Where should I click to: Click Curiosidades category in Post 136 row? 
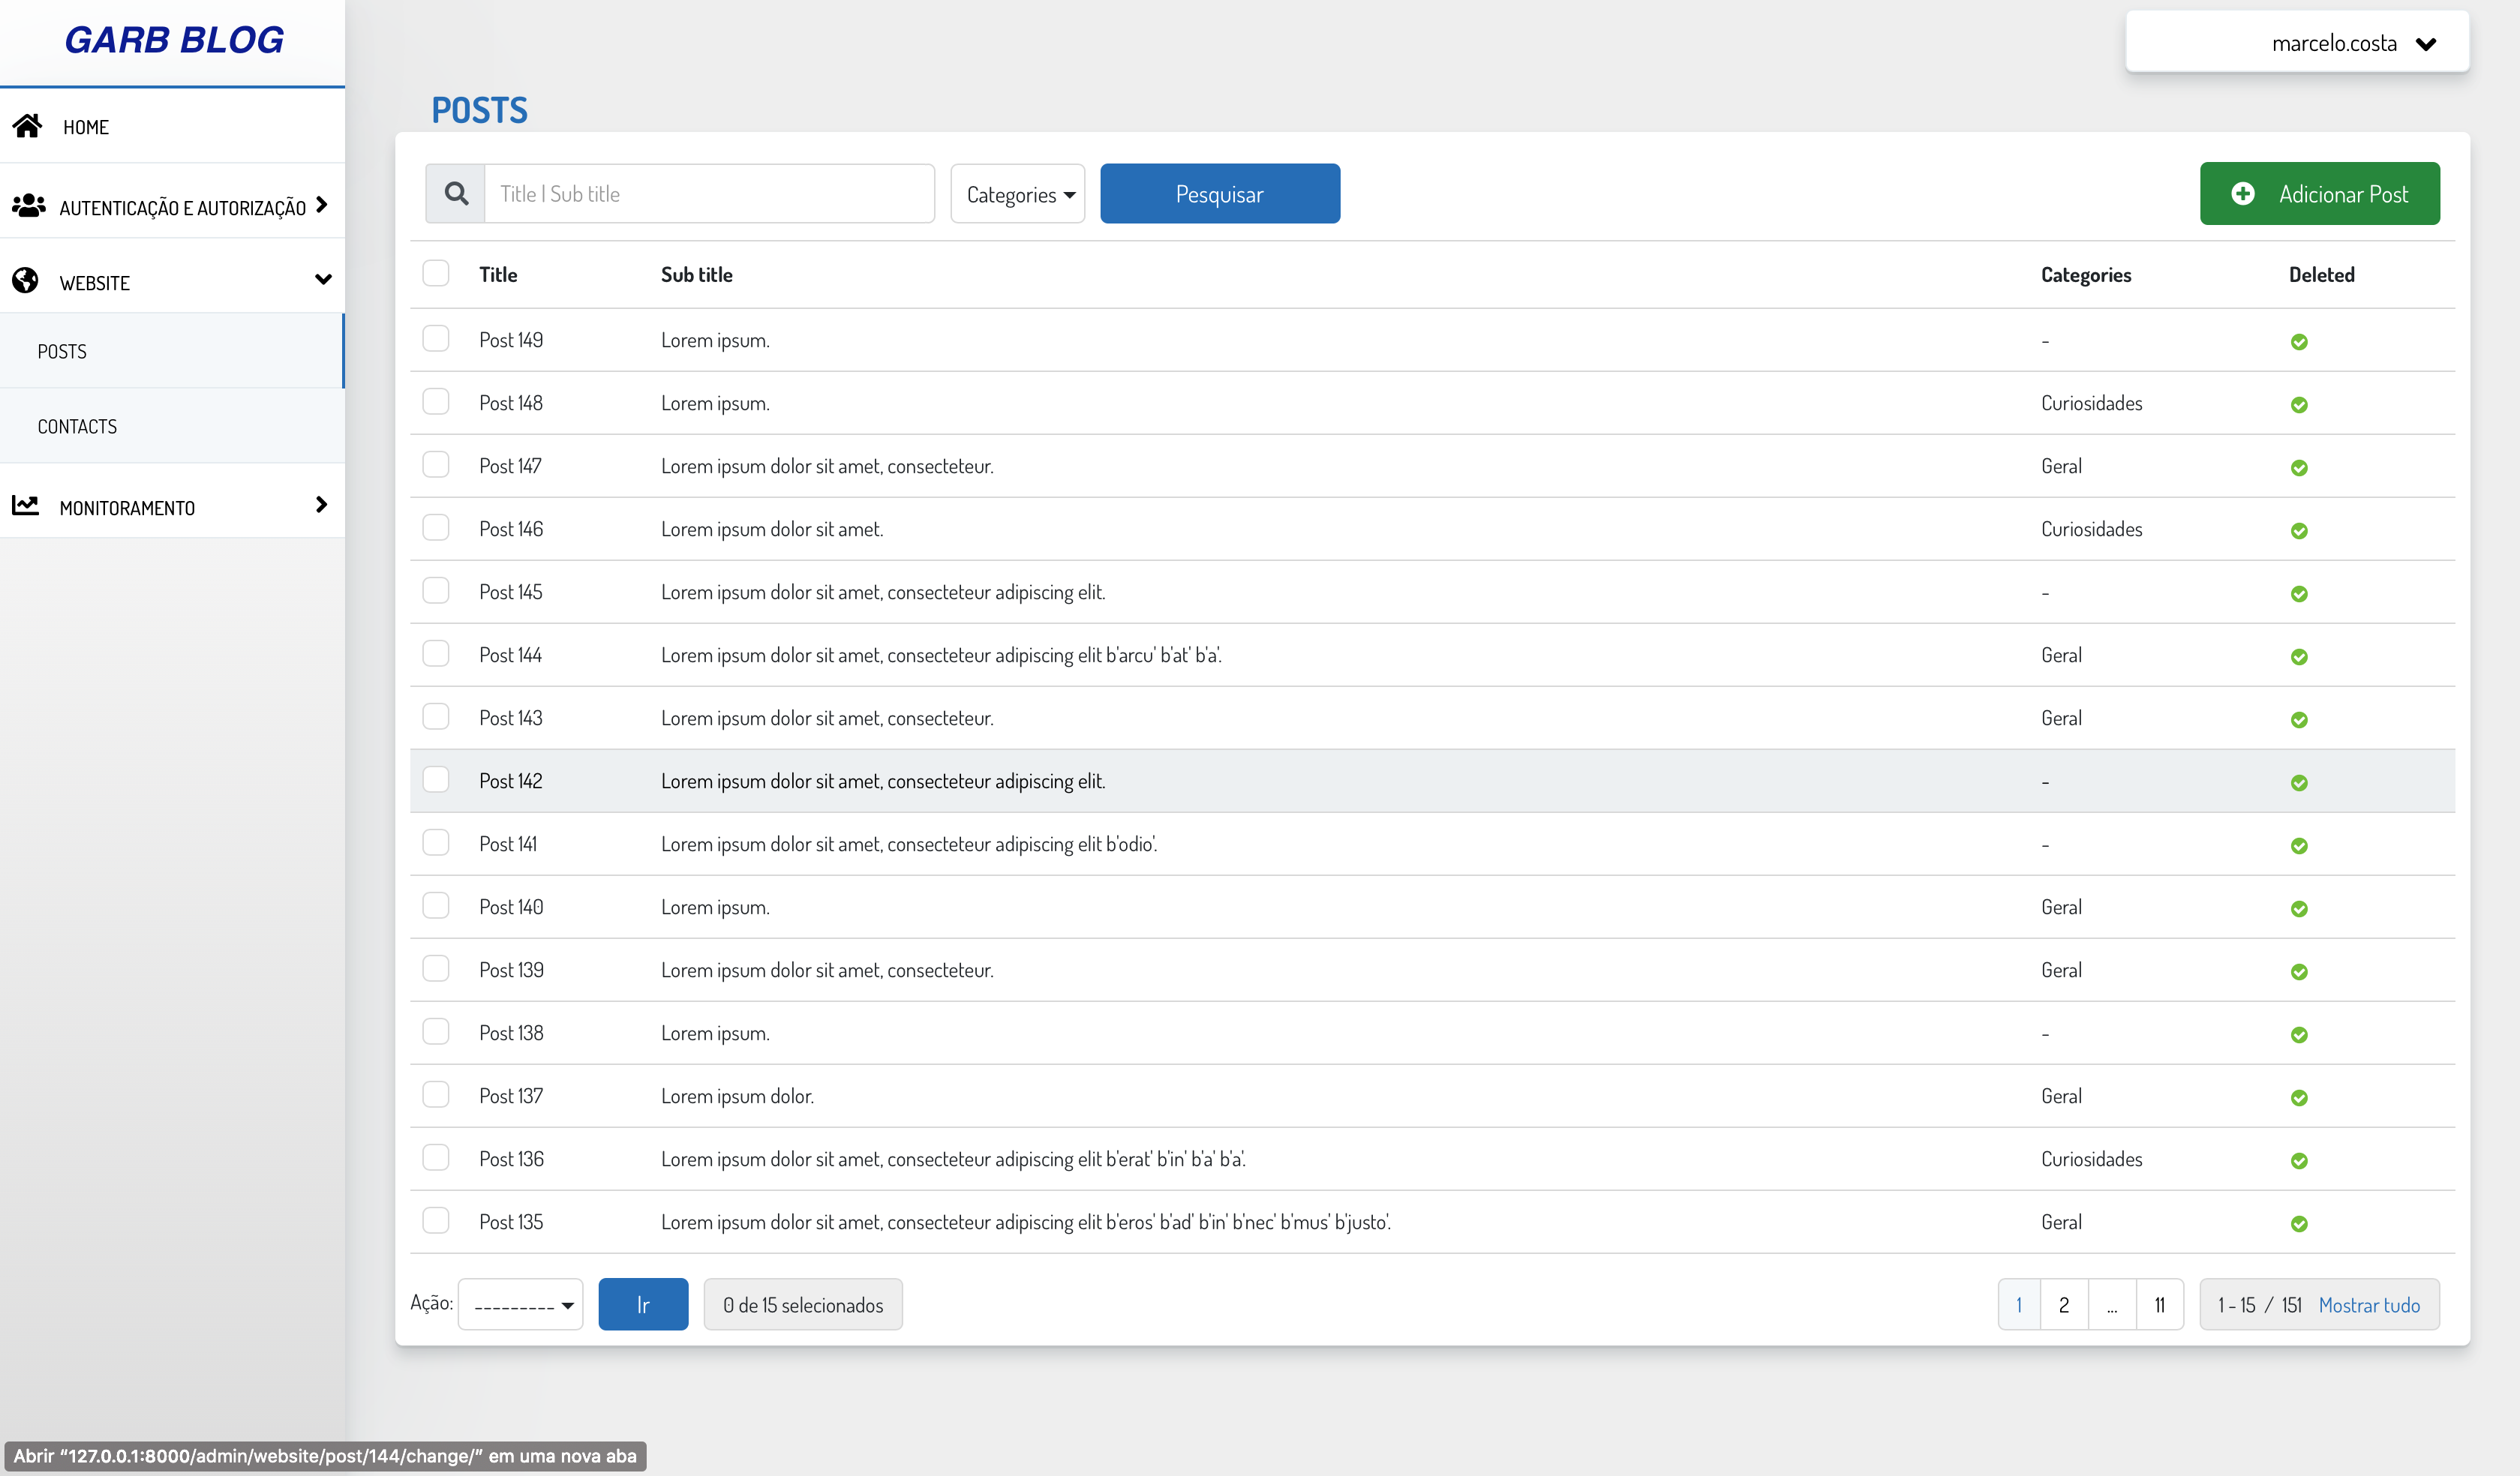[2091, 1159]
